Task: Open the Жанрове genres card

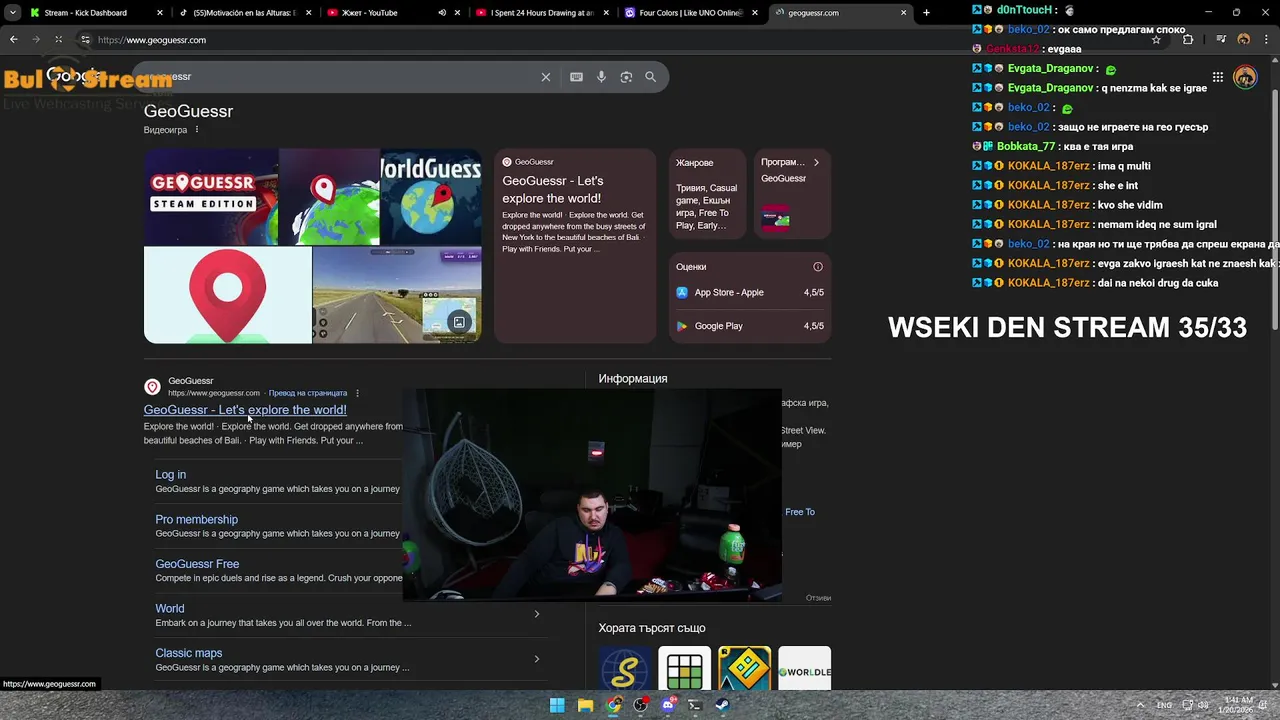Action: [x=707, y=194]
